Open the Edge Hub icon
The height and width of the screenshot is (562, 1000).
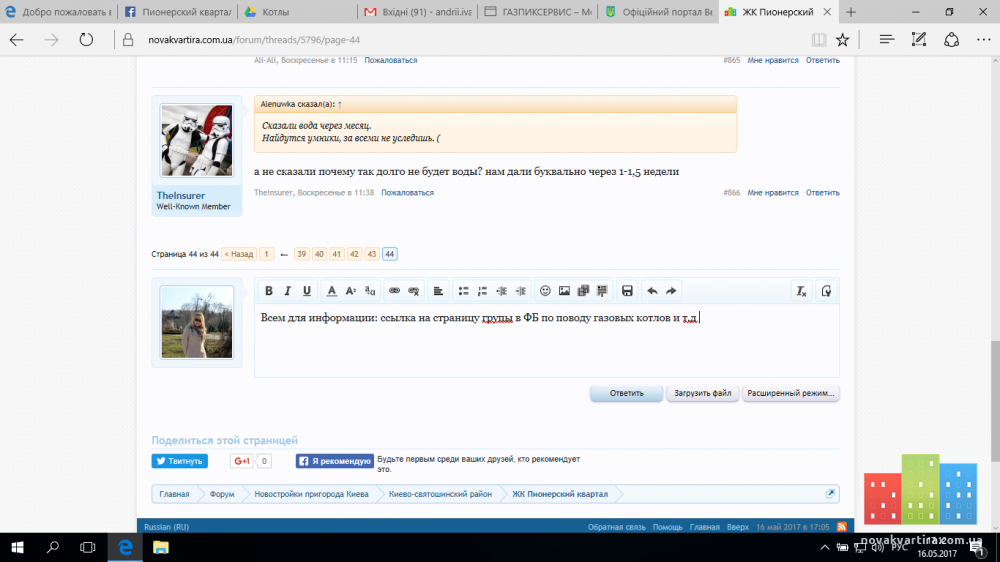tap(886, 40)
